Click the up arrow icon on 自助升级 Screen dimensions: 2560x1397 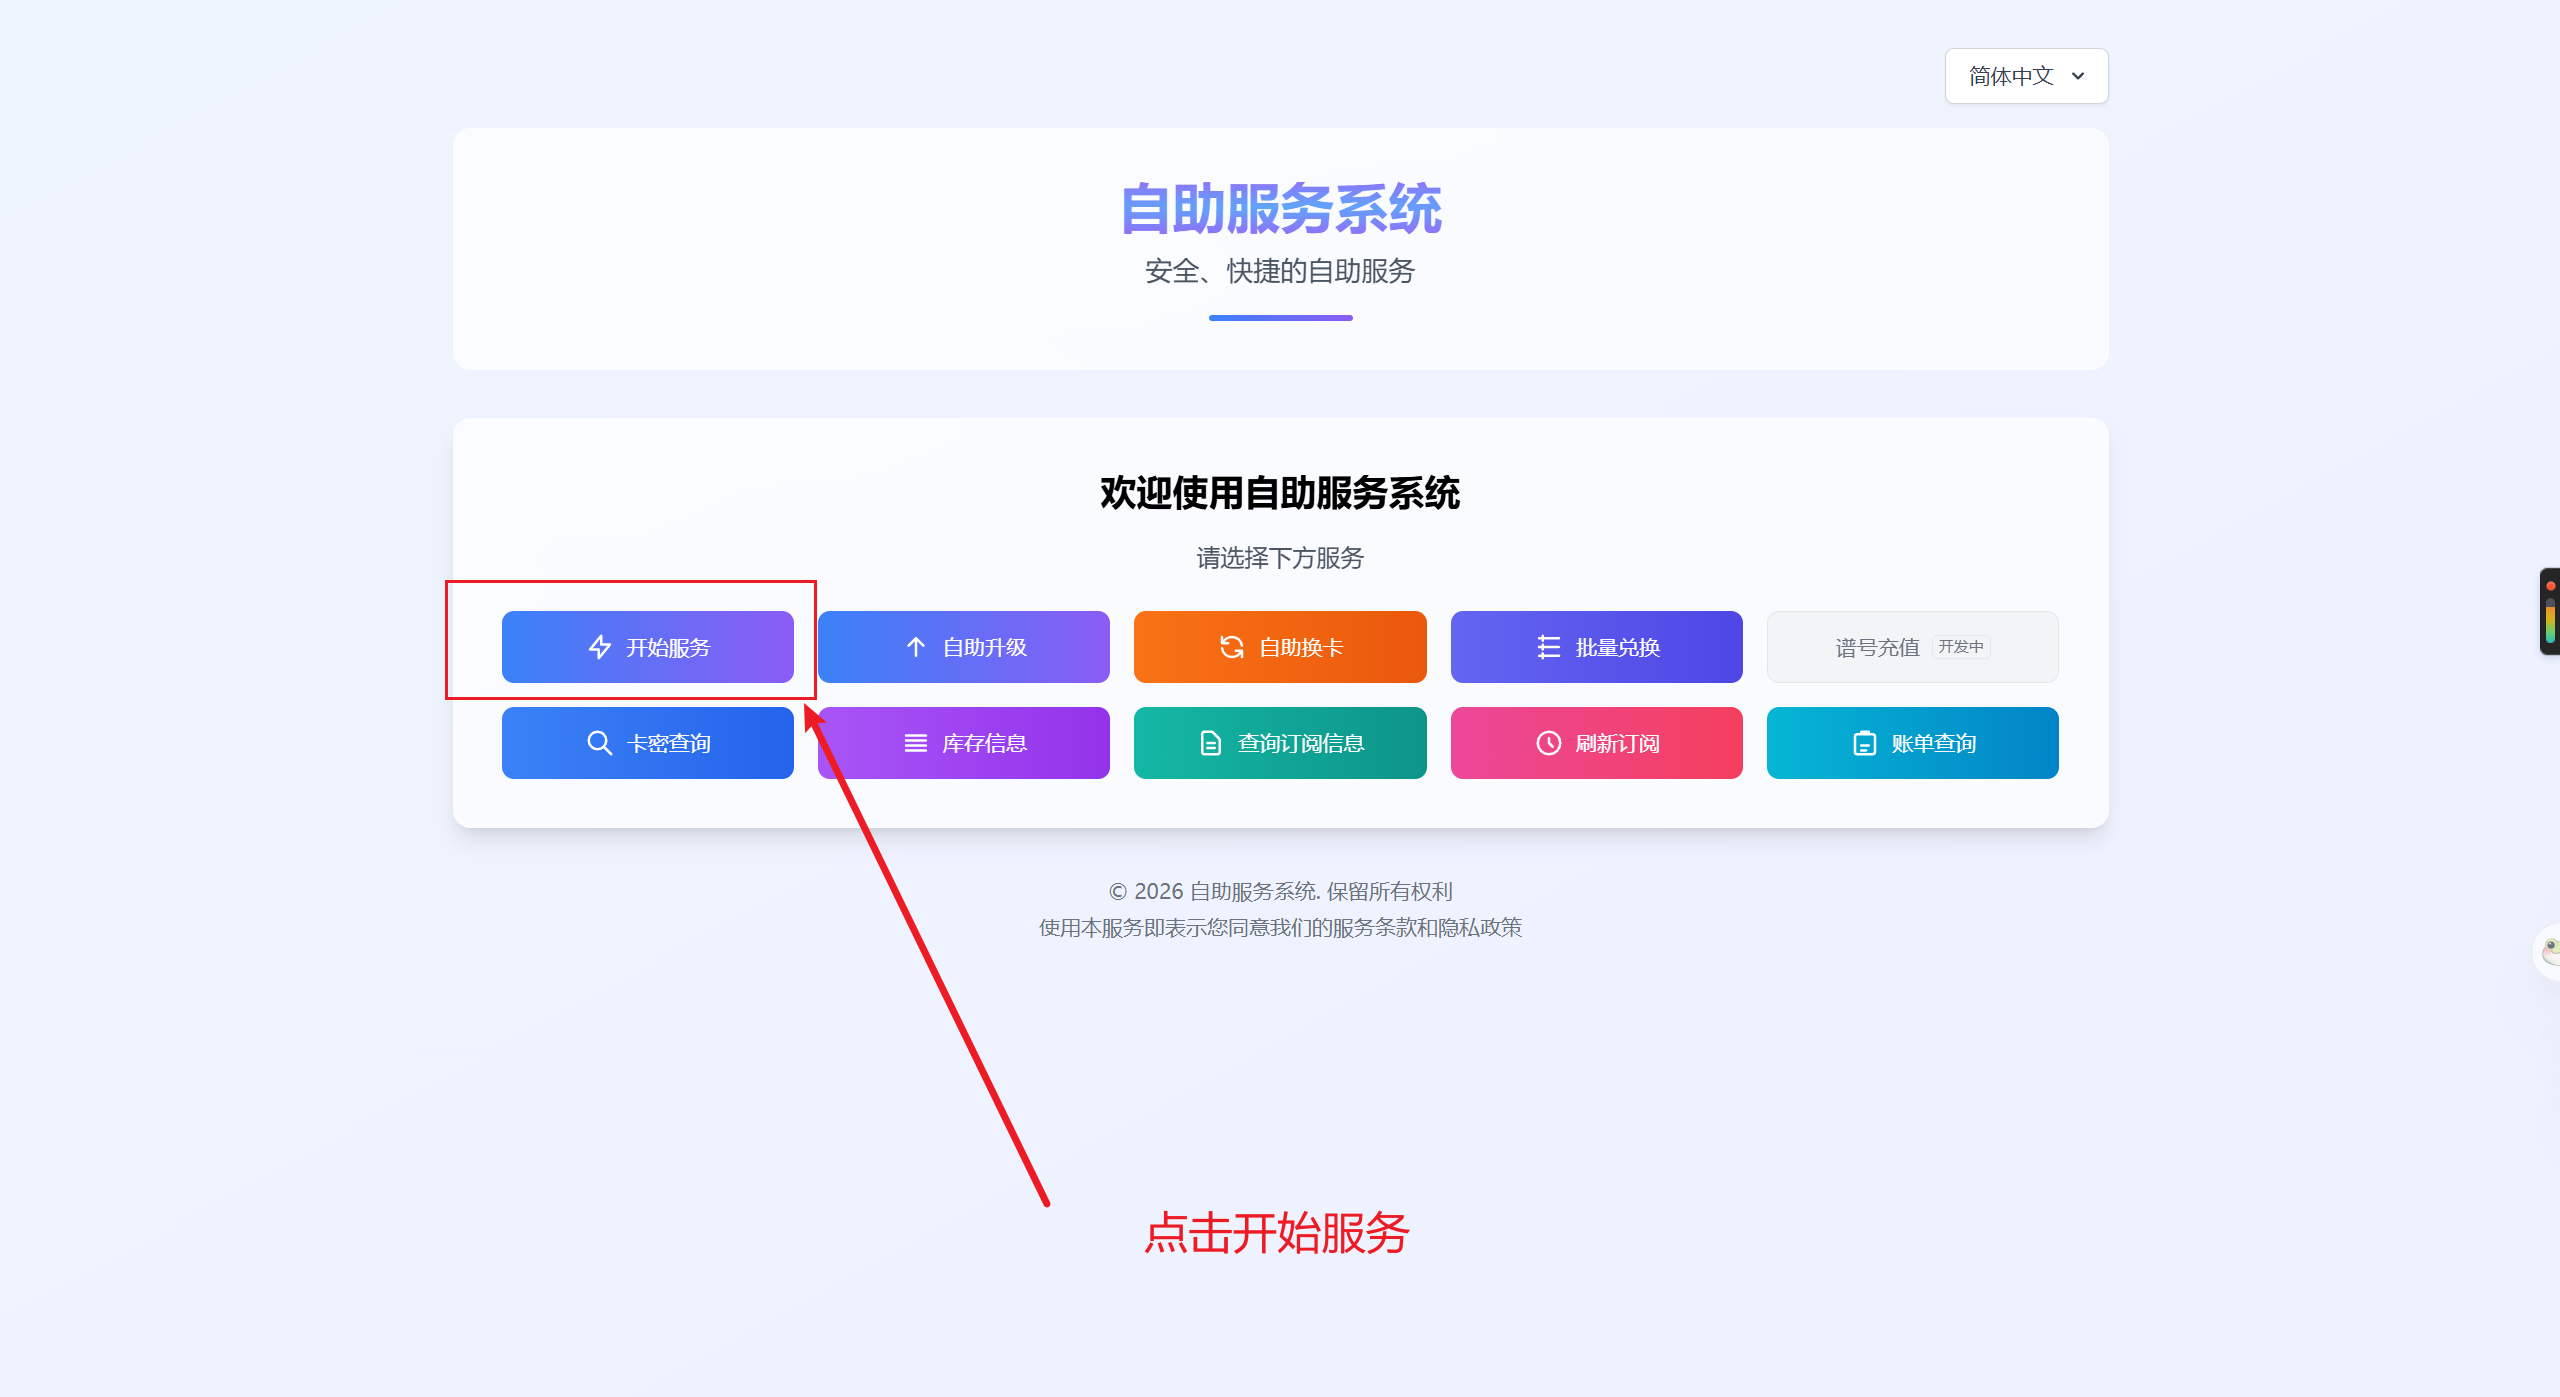click(x=916, y=647)
